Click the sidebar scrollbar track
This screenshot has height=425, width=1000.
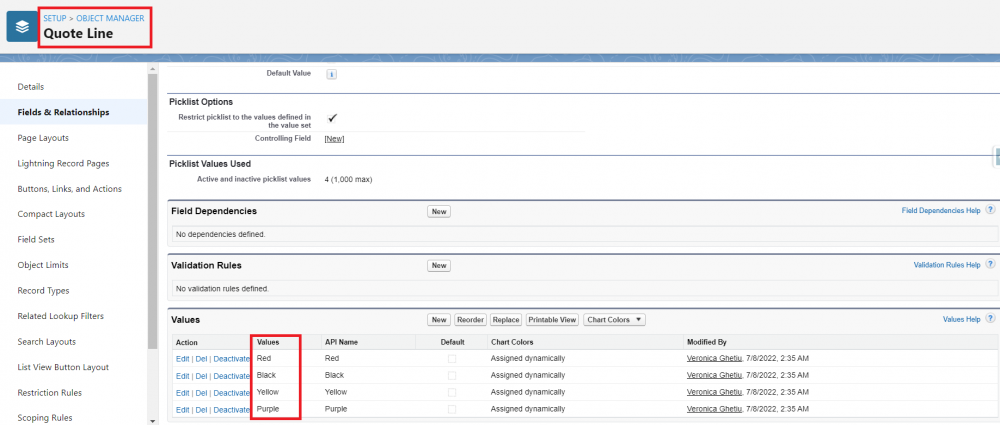tap(152, 383)
